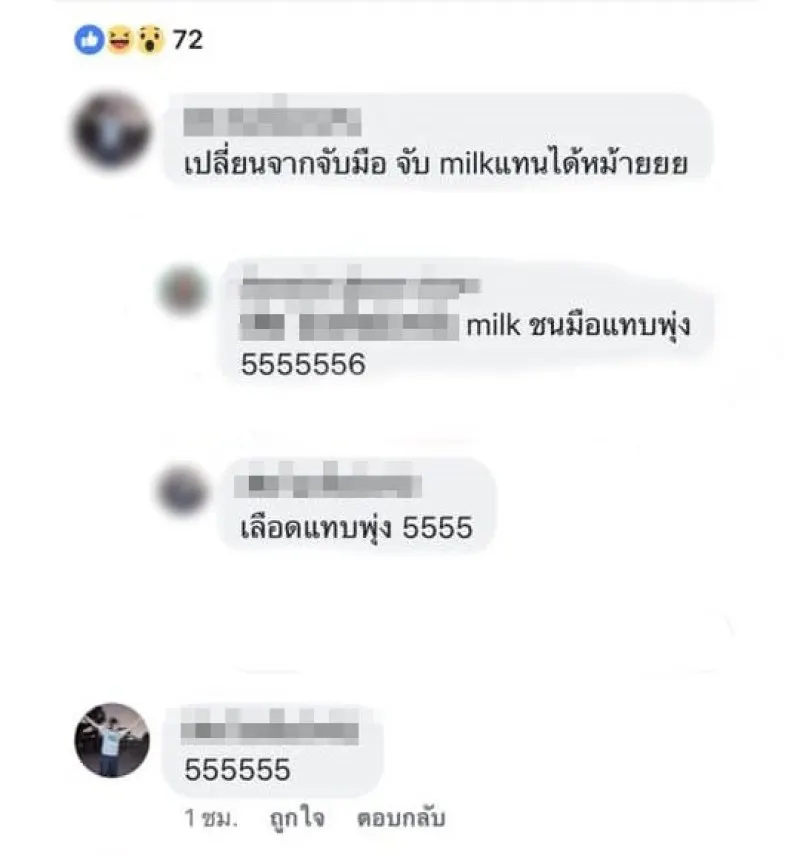Click the Wow surprised reaction emoji
This screenshot has height=855, width=800.
[x=149, y=40]
